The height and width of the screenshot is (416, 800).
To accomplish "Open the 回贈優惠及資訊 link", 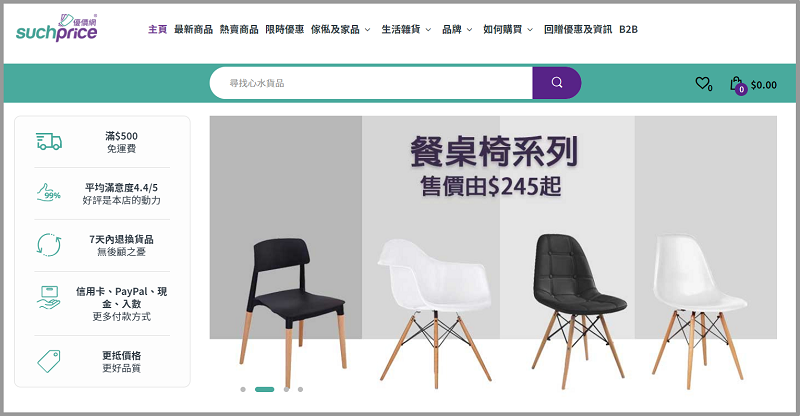I will (578, 30).
